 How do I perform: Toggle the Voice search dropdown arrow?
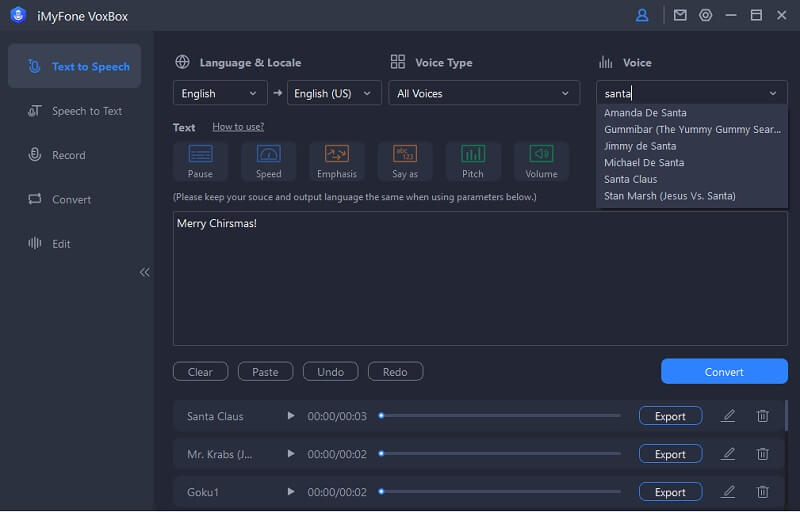click(773, 93)
